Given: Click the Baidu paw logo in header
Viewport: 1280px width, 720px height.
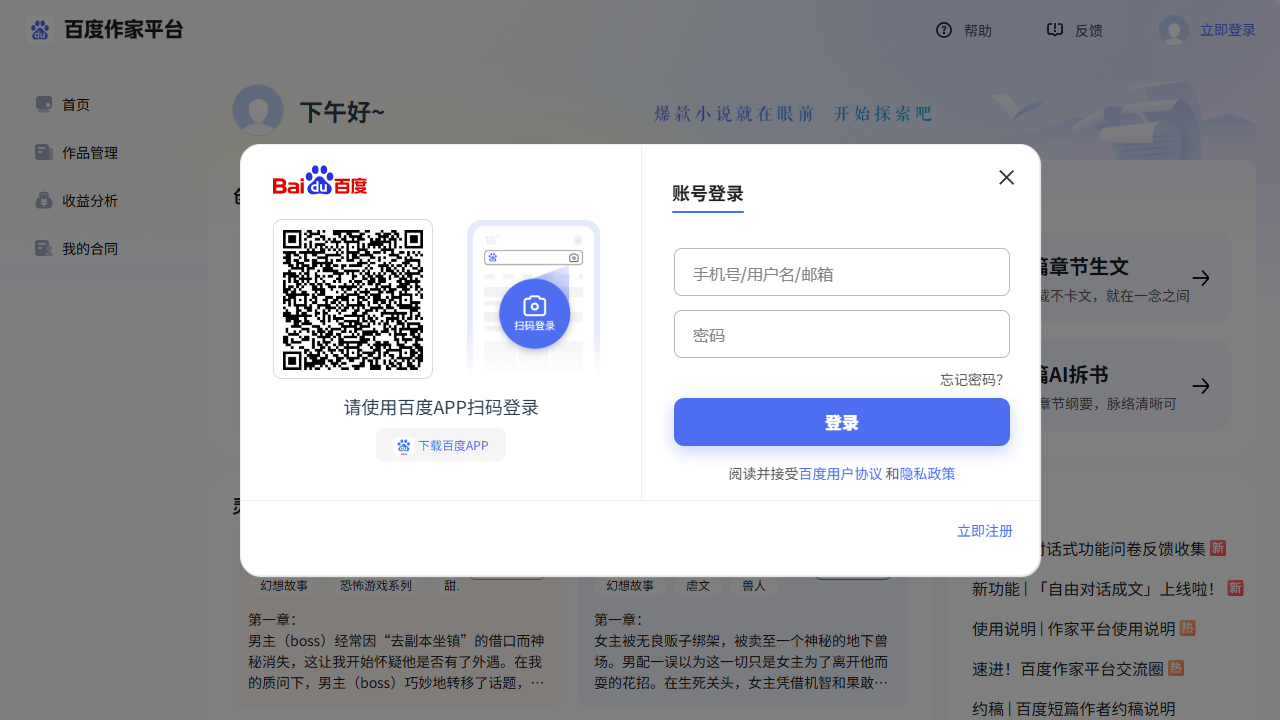Looking at the screenshot, I should click(x=40, y=30).
